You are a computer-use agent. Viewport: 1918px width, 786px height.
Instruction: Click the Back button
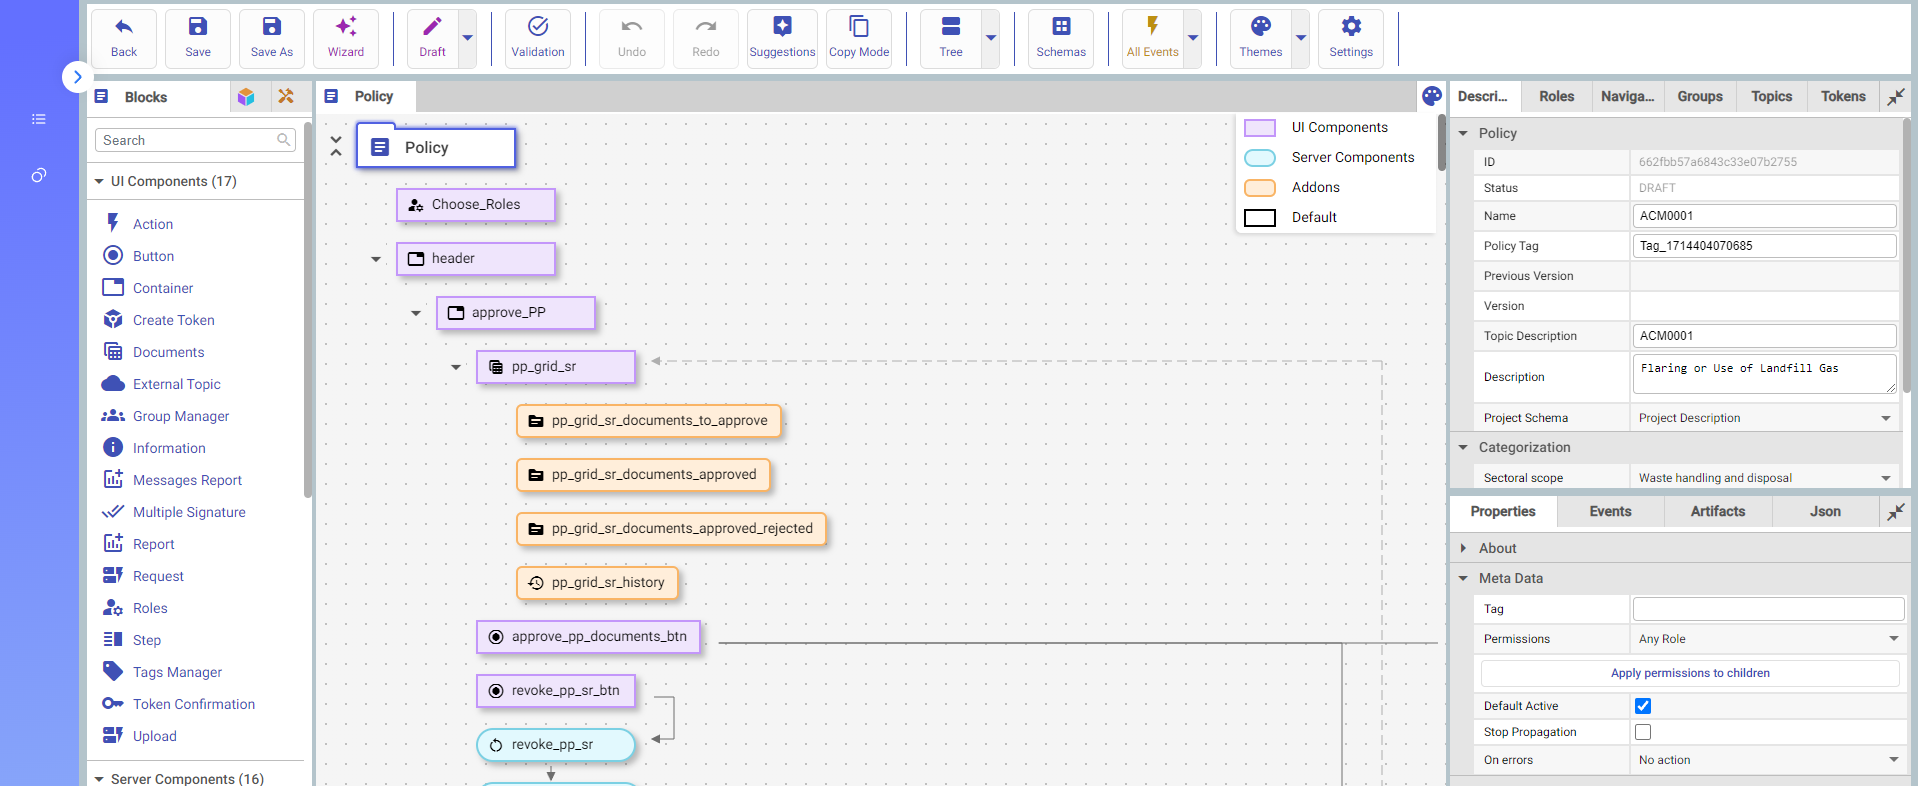click(124, 38)
